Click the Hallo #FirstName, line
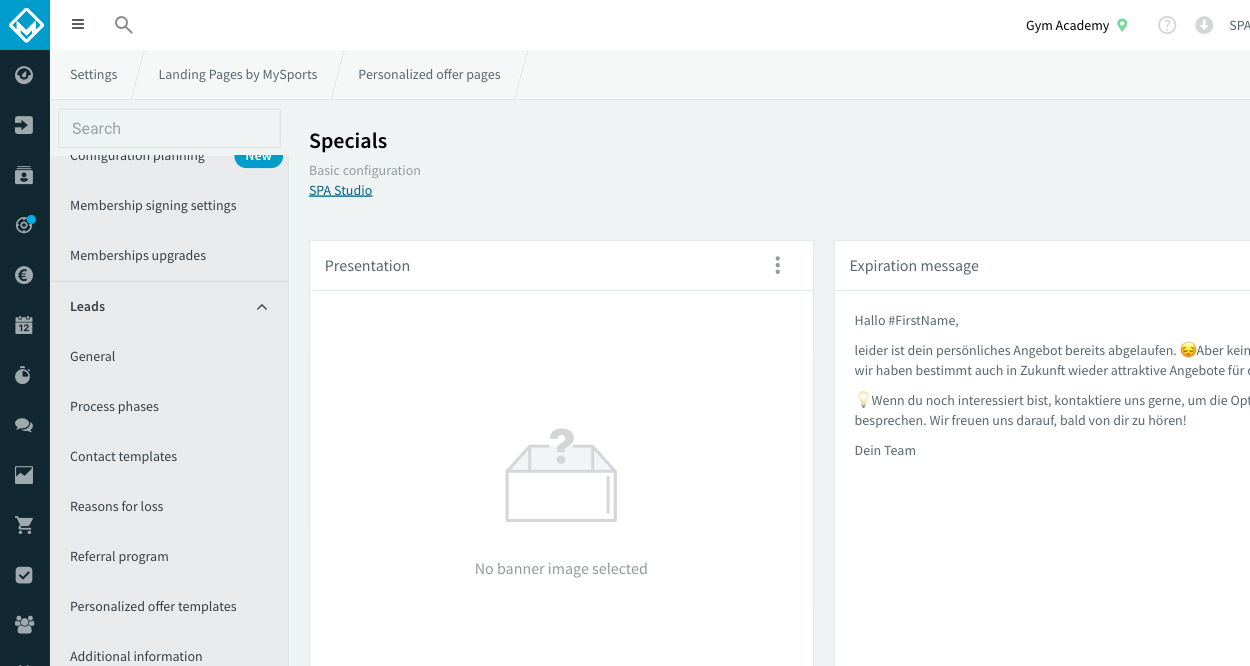1250x666 pixels. [x=906, y=320]
